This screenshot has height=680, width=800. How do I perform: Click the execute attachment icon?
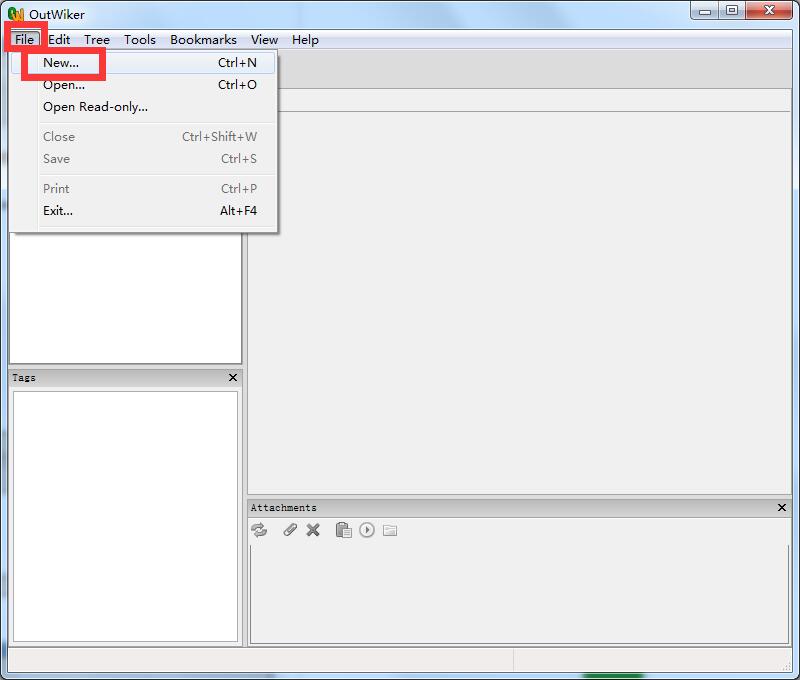[365, 530]
